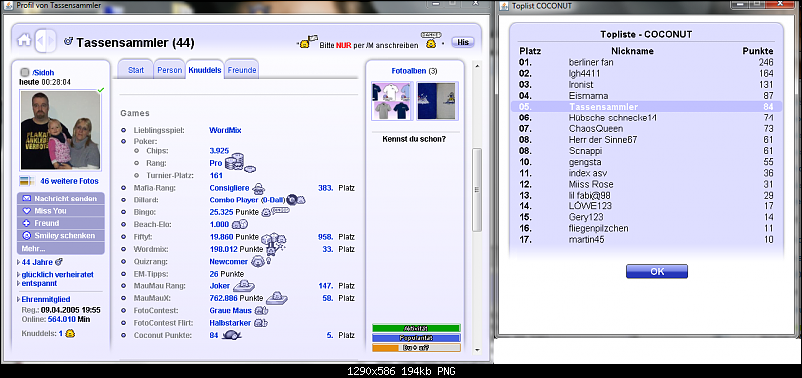Image resolution: width=802 pixels, height=378 pixels.
Task: Click Knuddels smiley icon in sidebar
Action: pos(71,333)
